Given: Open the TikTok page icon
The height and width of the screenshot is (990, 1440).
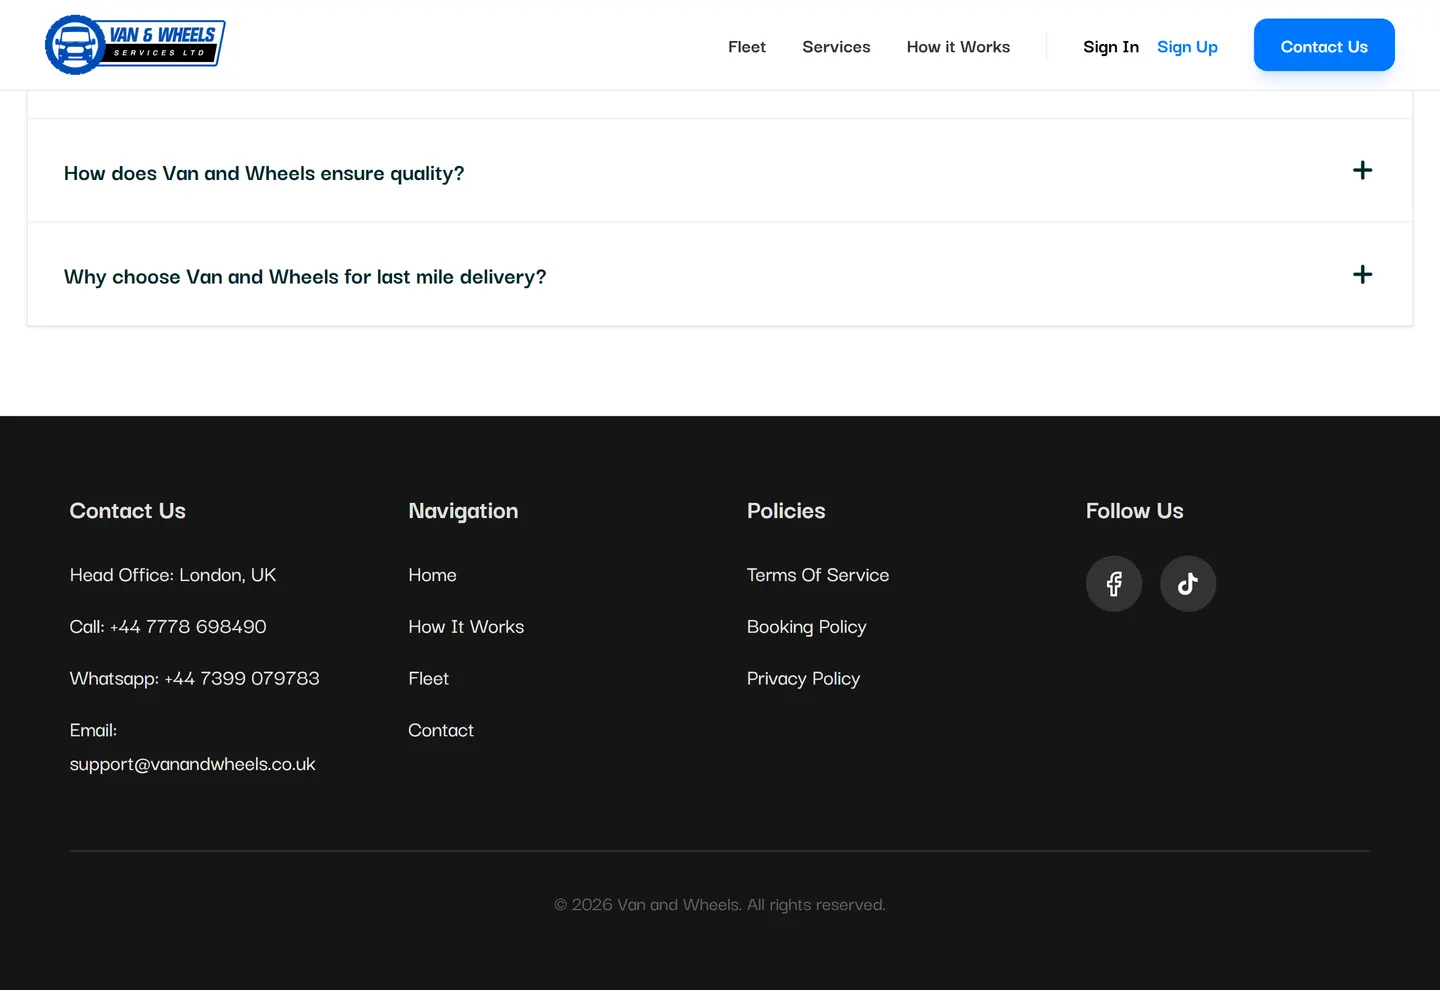Looking at the screenshot, I should click(1188, 584).
